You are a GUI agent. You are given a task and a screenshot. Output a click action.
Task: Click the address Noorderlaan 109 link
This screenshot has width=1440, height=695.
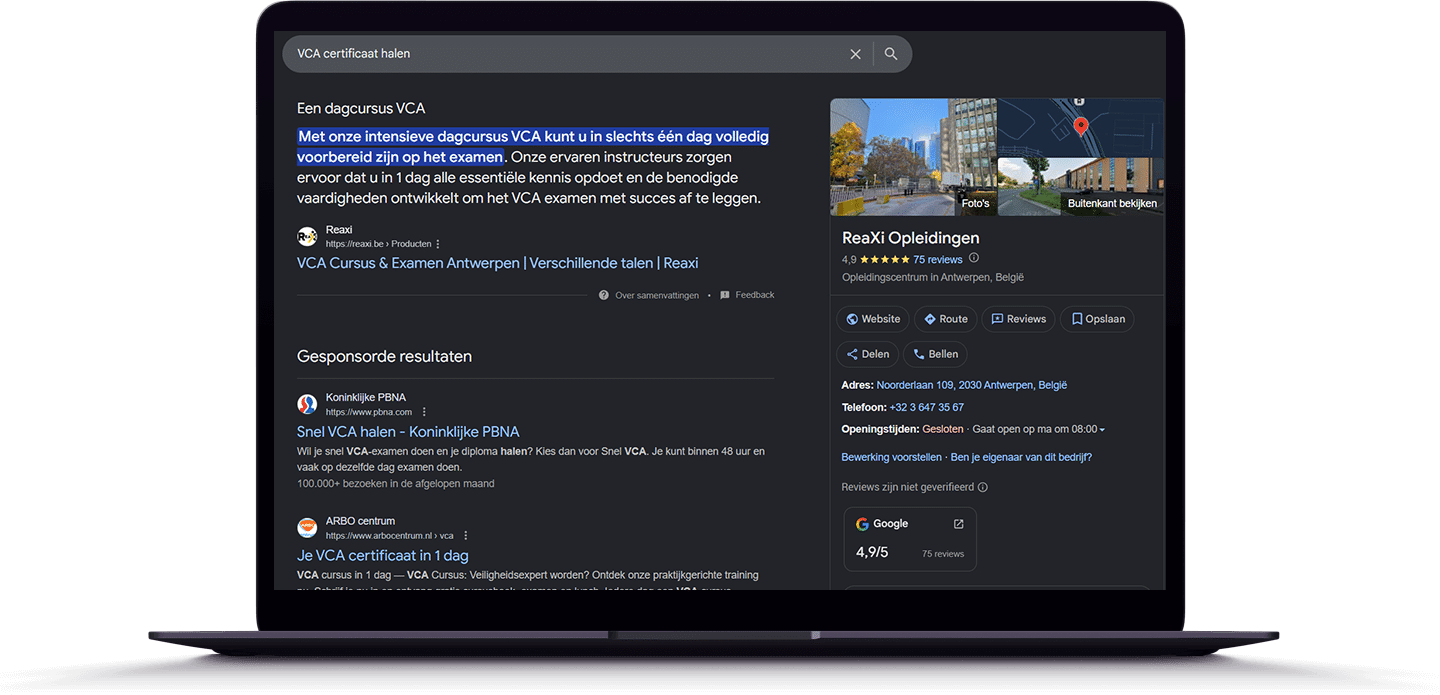tap(972, 385)
